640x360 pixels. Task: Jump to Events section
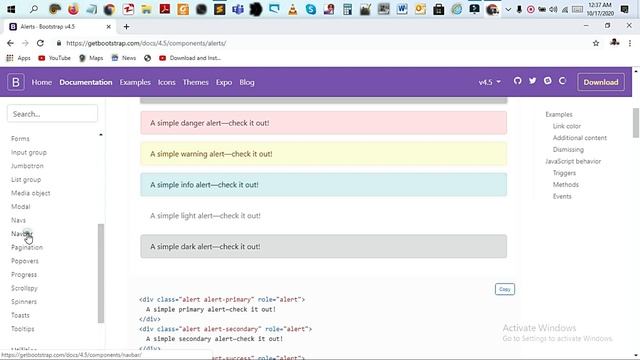click(x=562, y=196)
